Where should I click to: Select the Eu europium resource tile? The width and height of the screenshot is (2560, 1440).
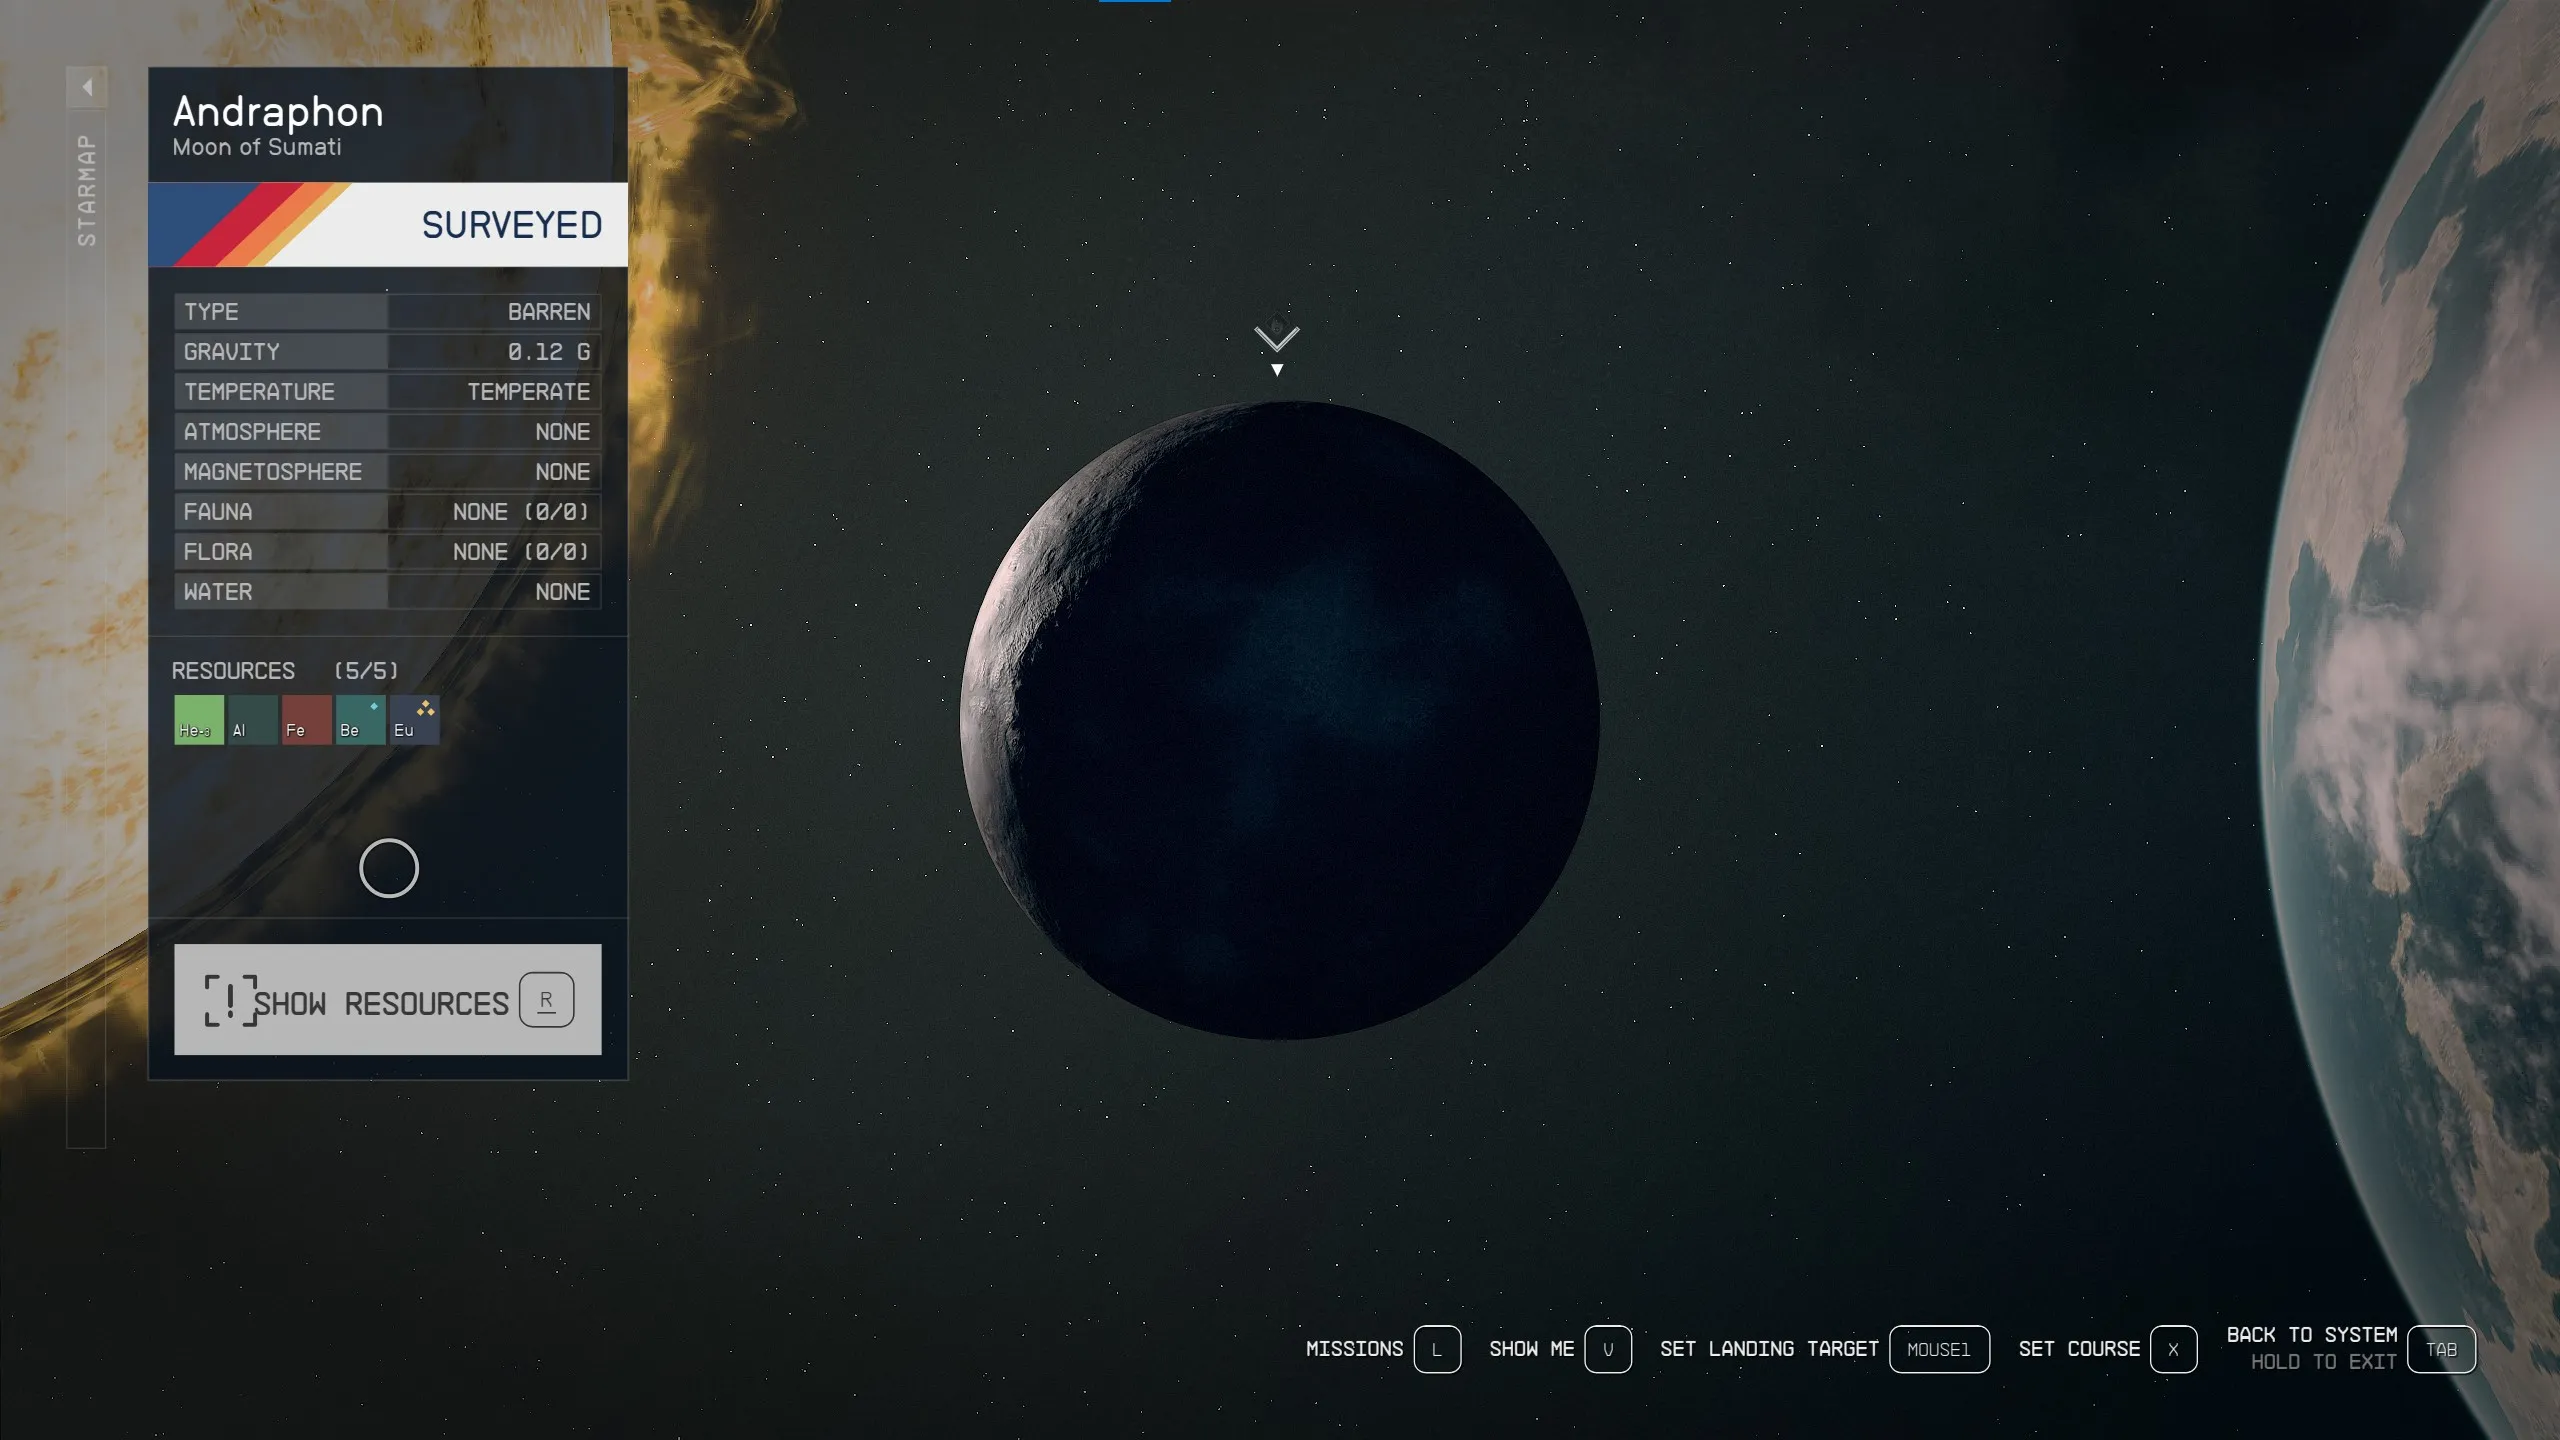click(x=415, y=720)
